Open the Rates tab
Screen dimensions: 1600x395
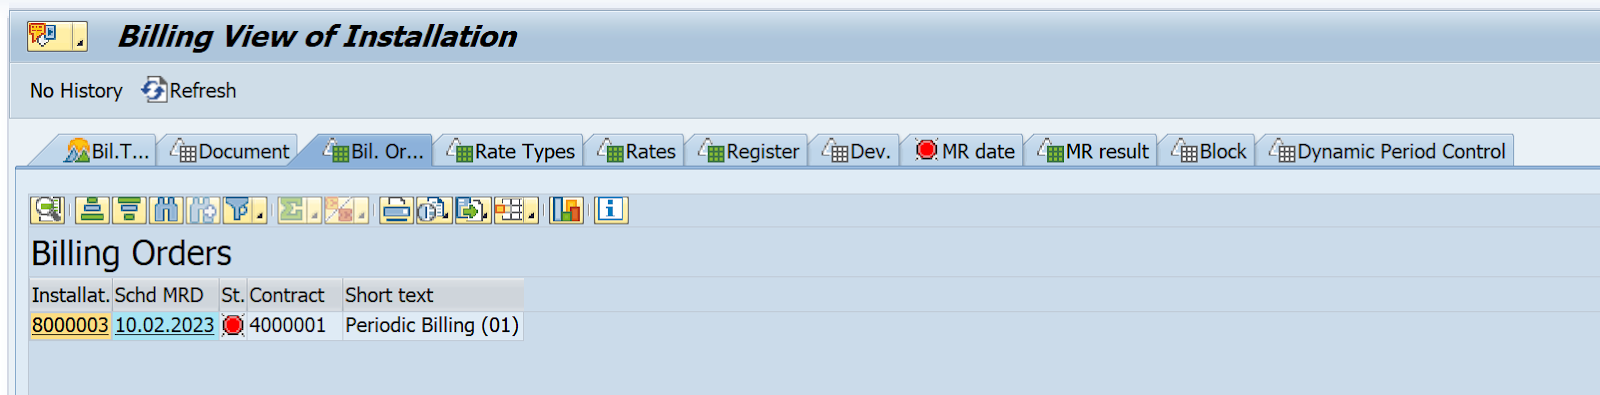pos(637,151)
